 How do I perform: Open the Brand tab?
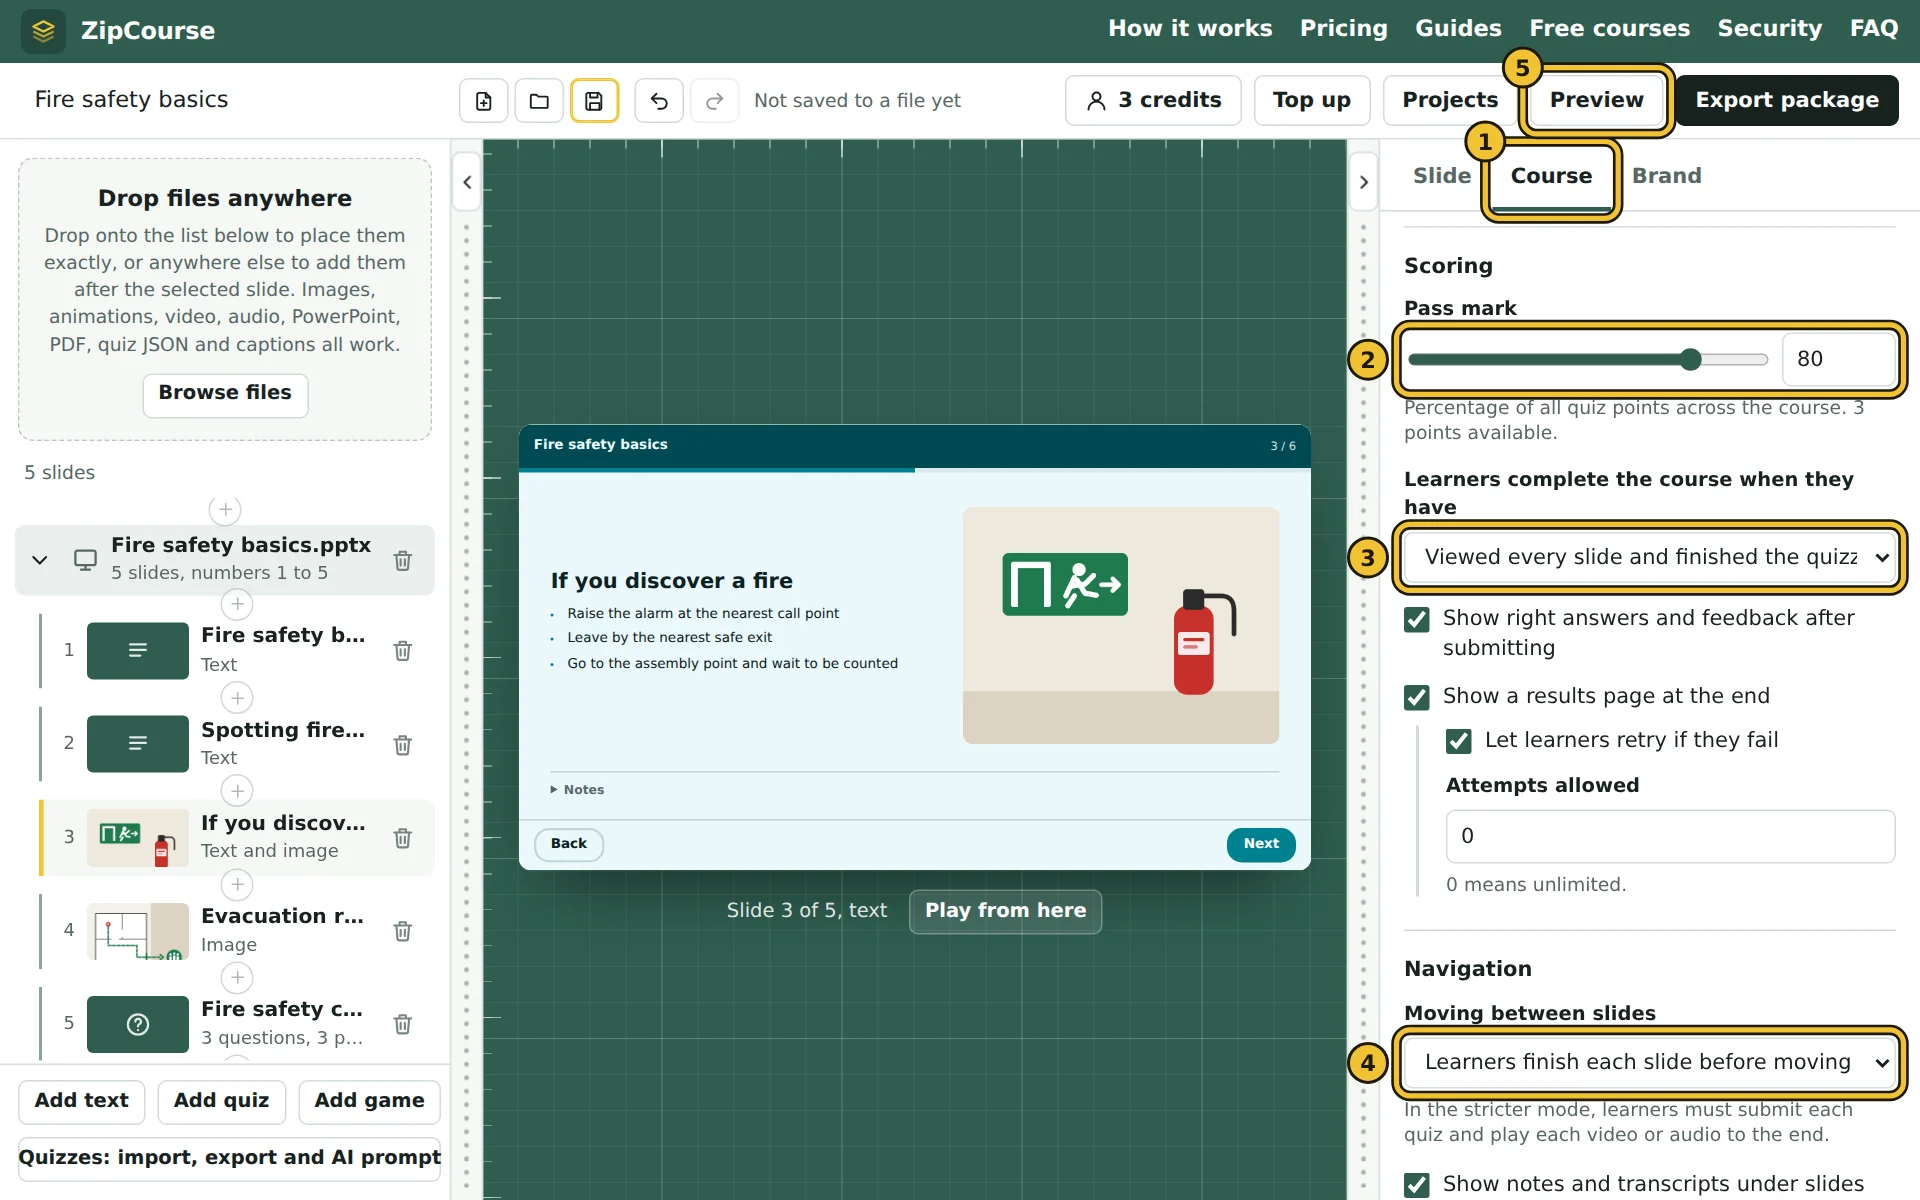pyautogui.click(x=1666, y=176)
